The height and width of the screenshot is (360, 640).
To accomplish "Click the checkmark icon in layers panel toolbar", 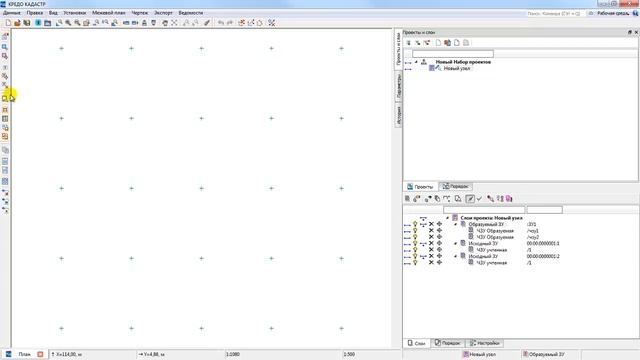I will click(x=479, y=199).
